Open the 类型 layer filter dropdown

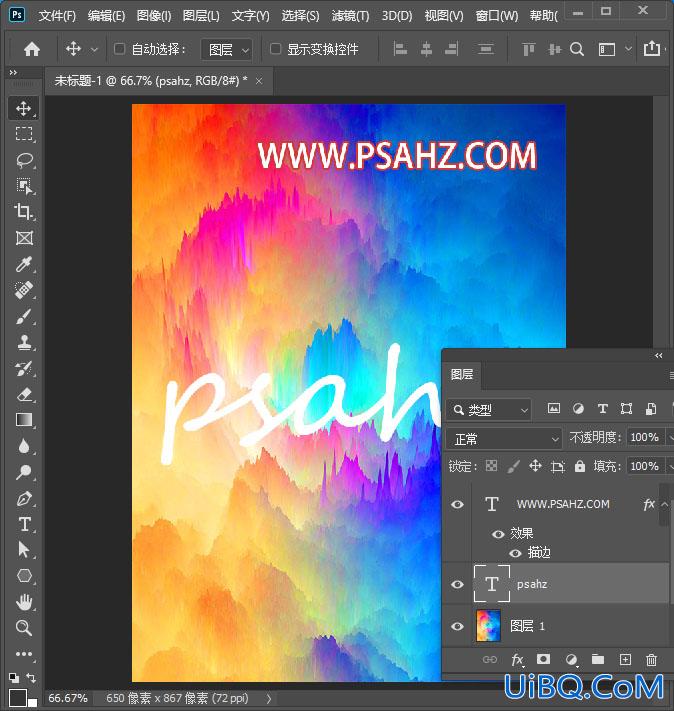point(489,410)
